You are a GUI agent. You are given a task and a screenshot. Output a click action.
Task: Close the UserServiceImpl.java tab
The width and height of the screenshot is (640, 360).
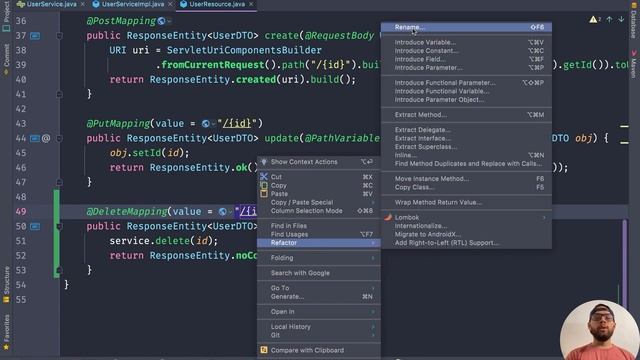170,4
